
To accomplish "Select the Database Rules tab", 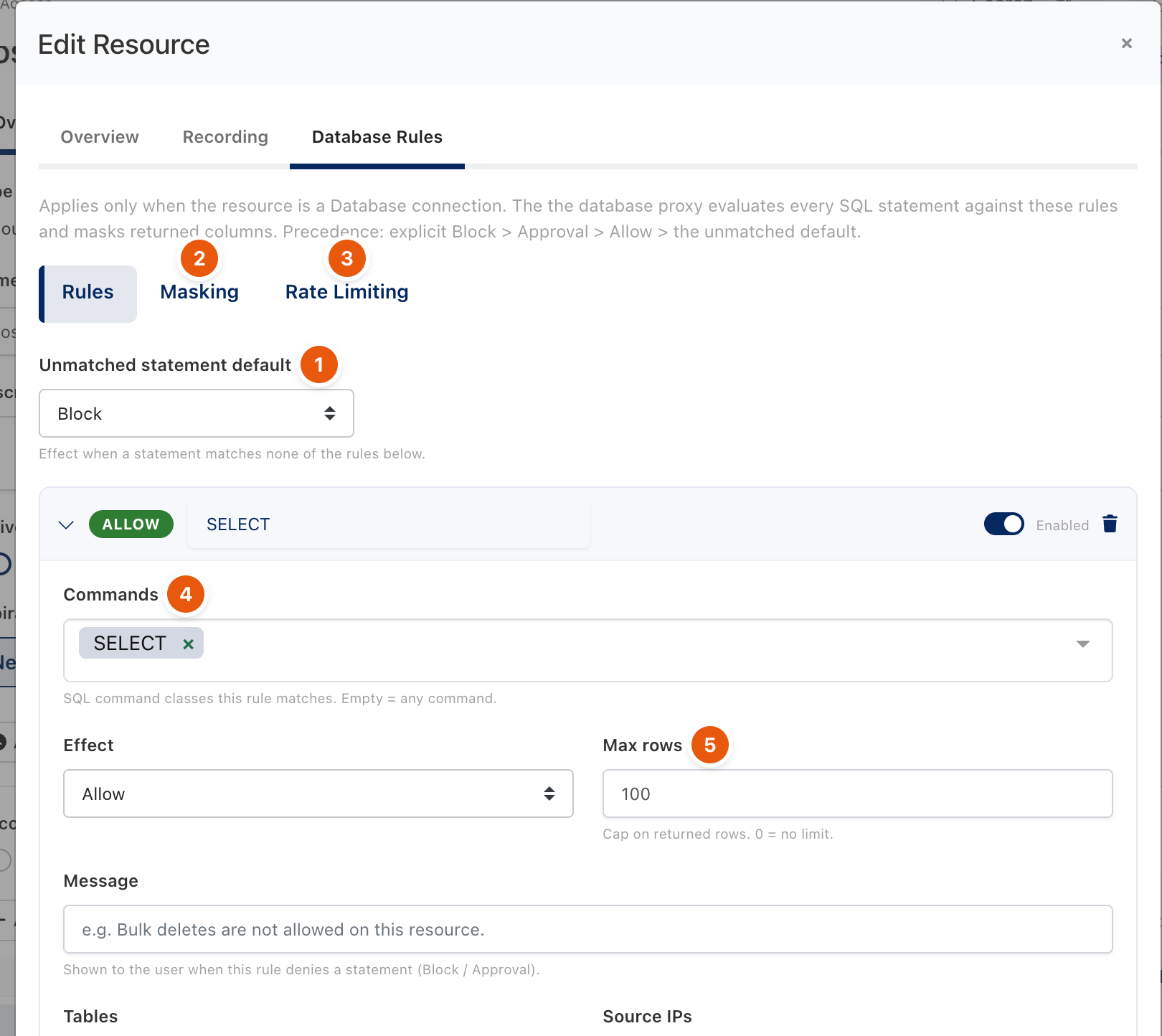I will [377, 137].
